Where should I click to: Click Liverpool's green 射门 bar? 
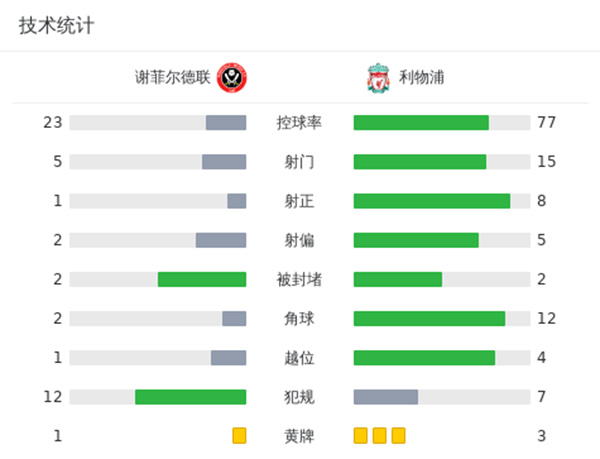[420, 162]
